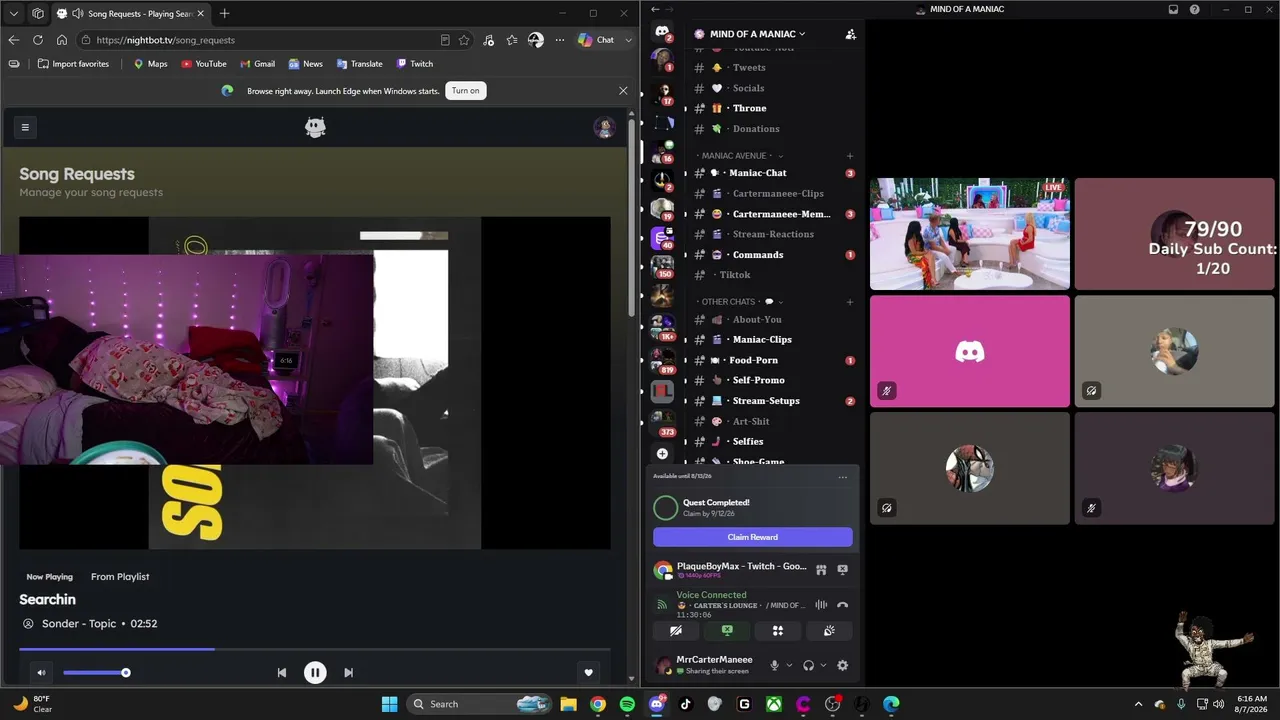Adjust the Nightbot volume slider

[x=95, y=672]
